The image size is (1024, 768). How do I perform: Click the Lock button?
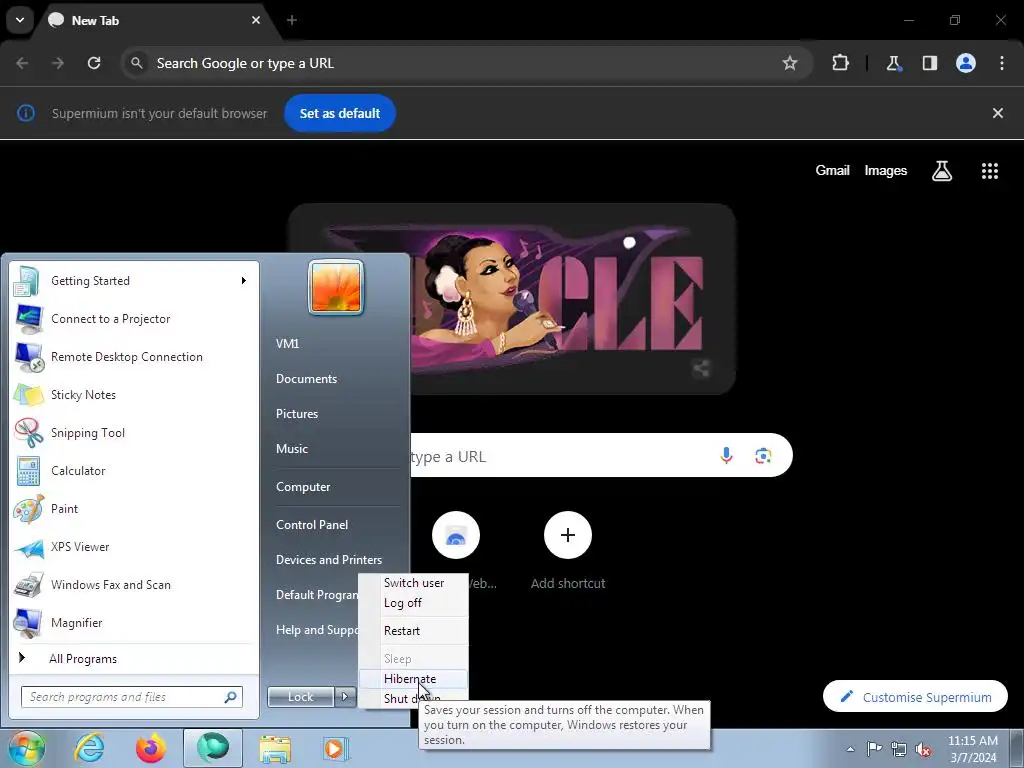point(300,697)
